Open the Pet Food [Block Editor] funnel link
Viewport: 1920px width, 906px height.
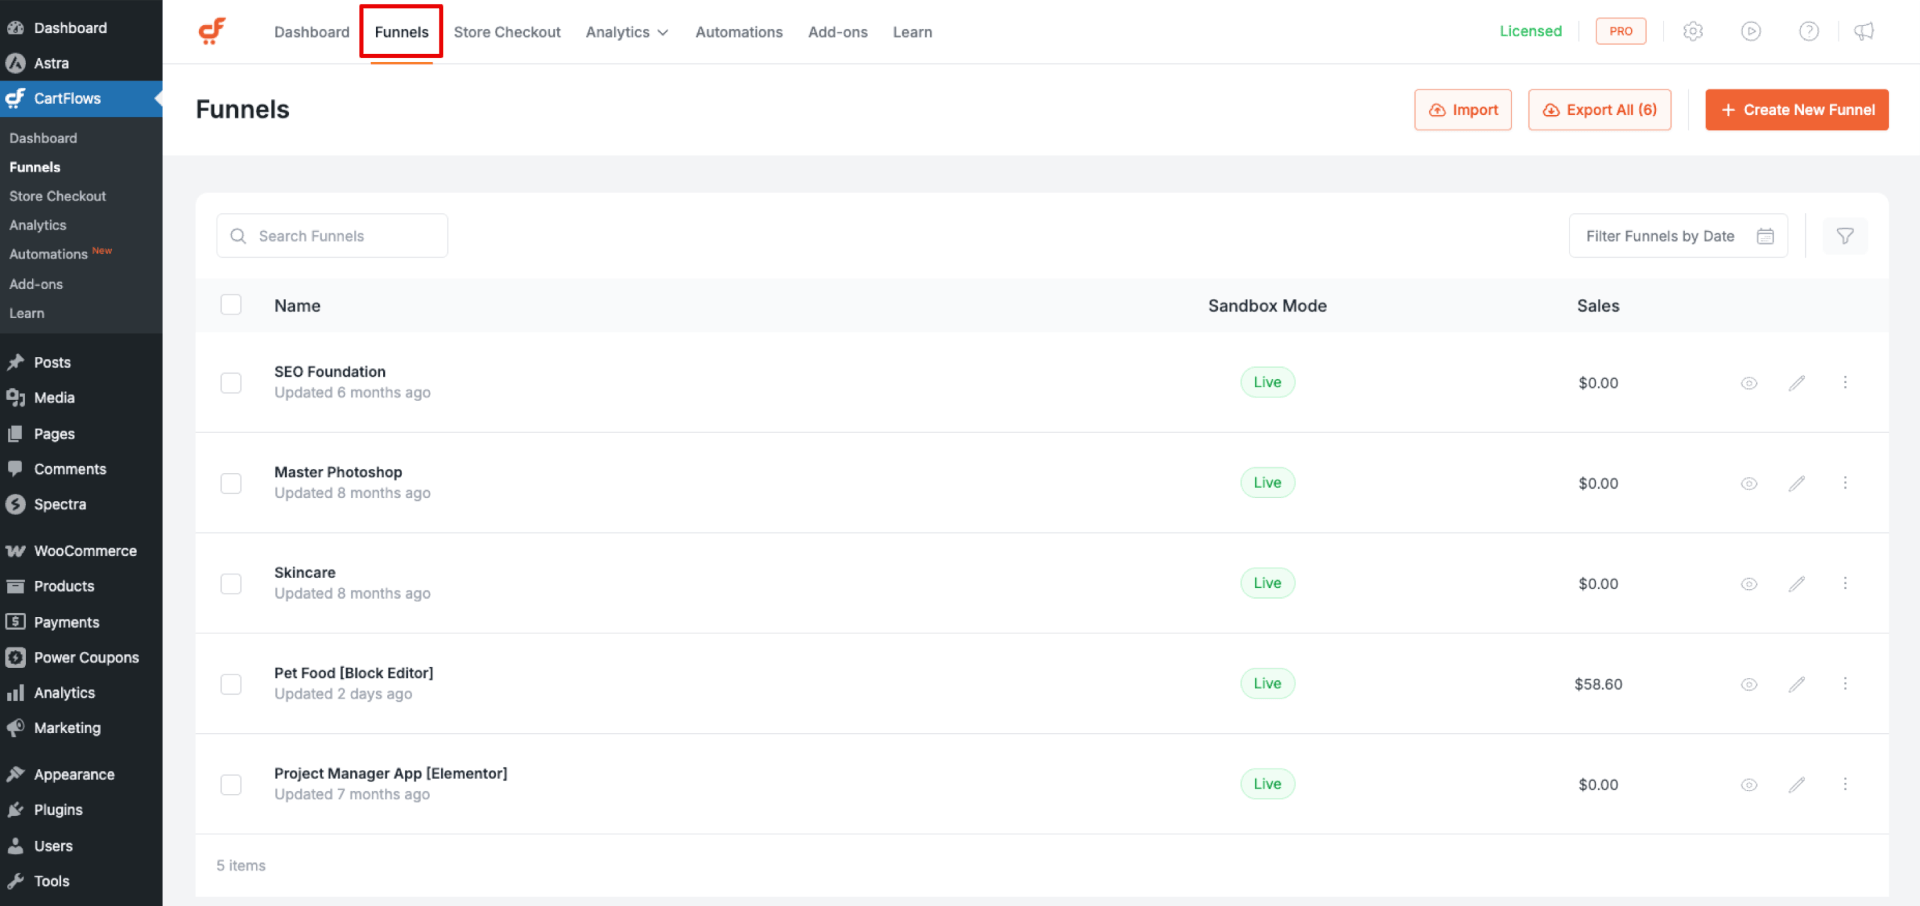pyautogui.click(x=354, y=673)
